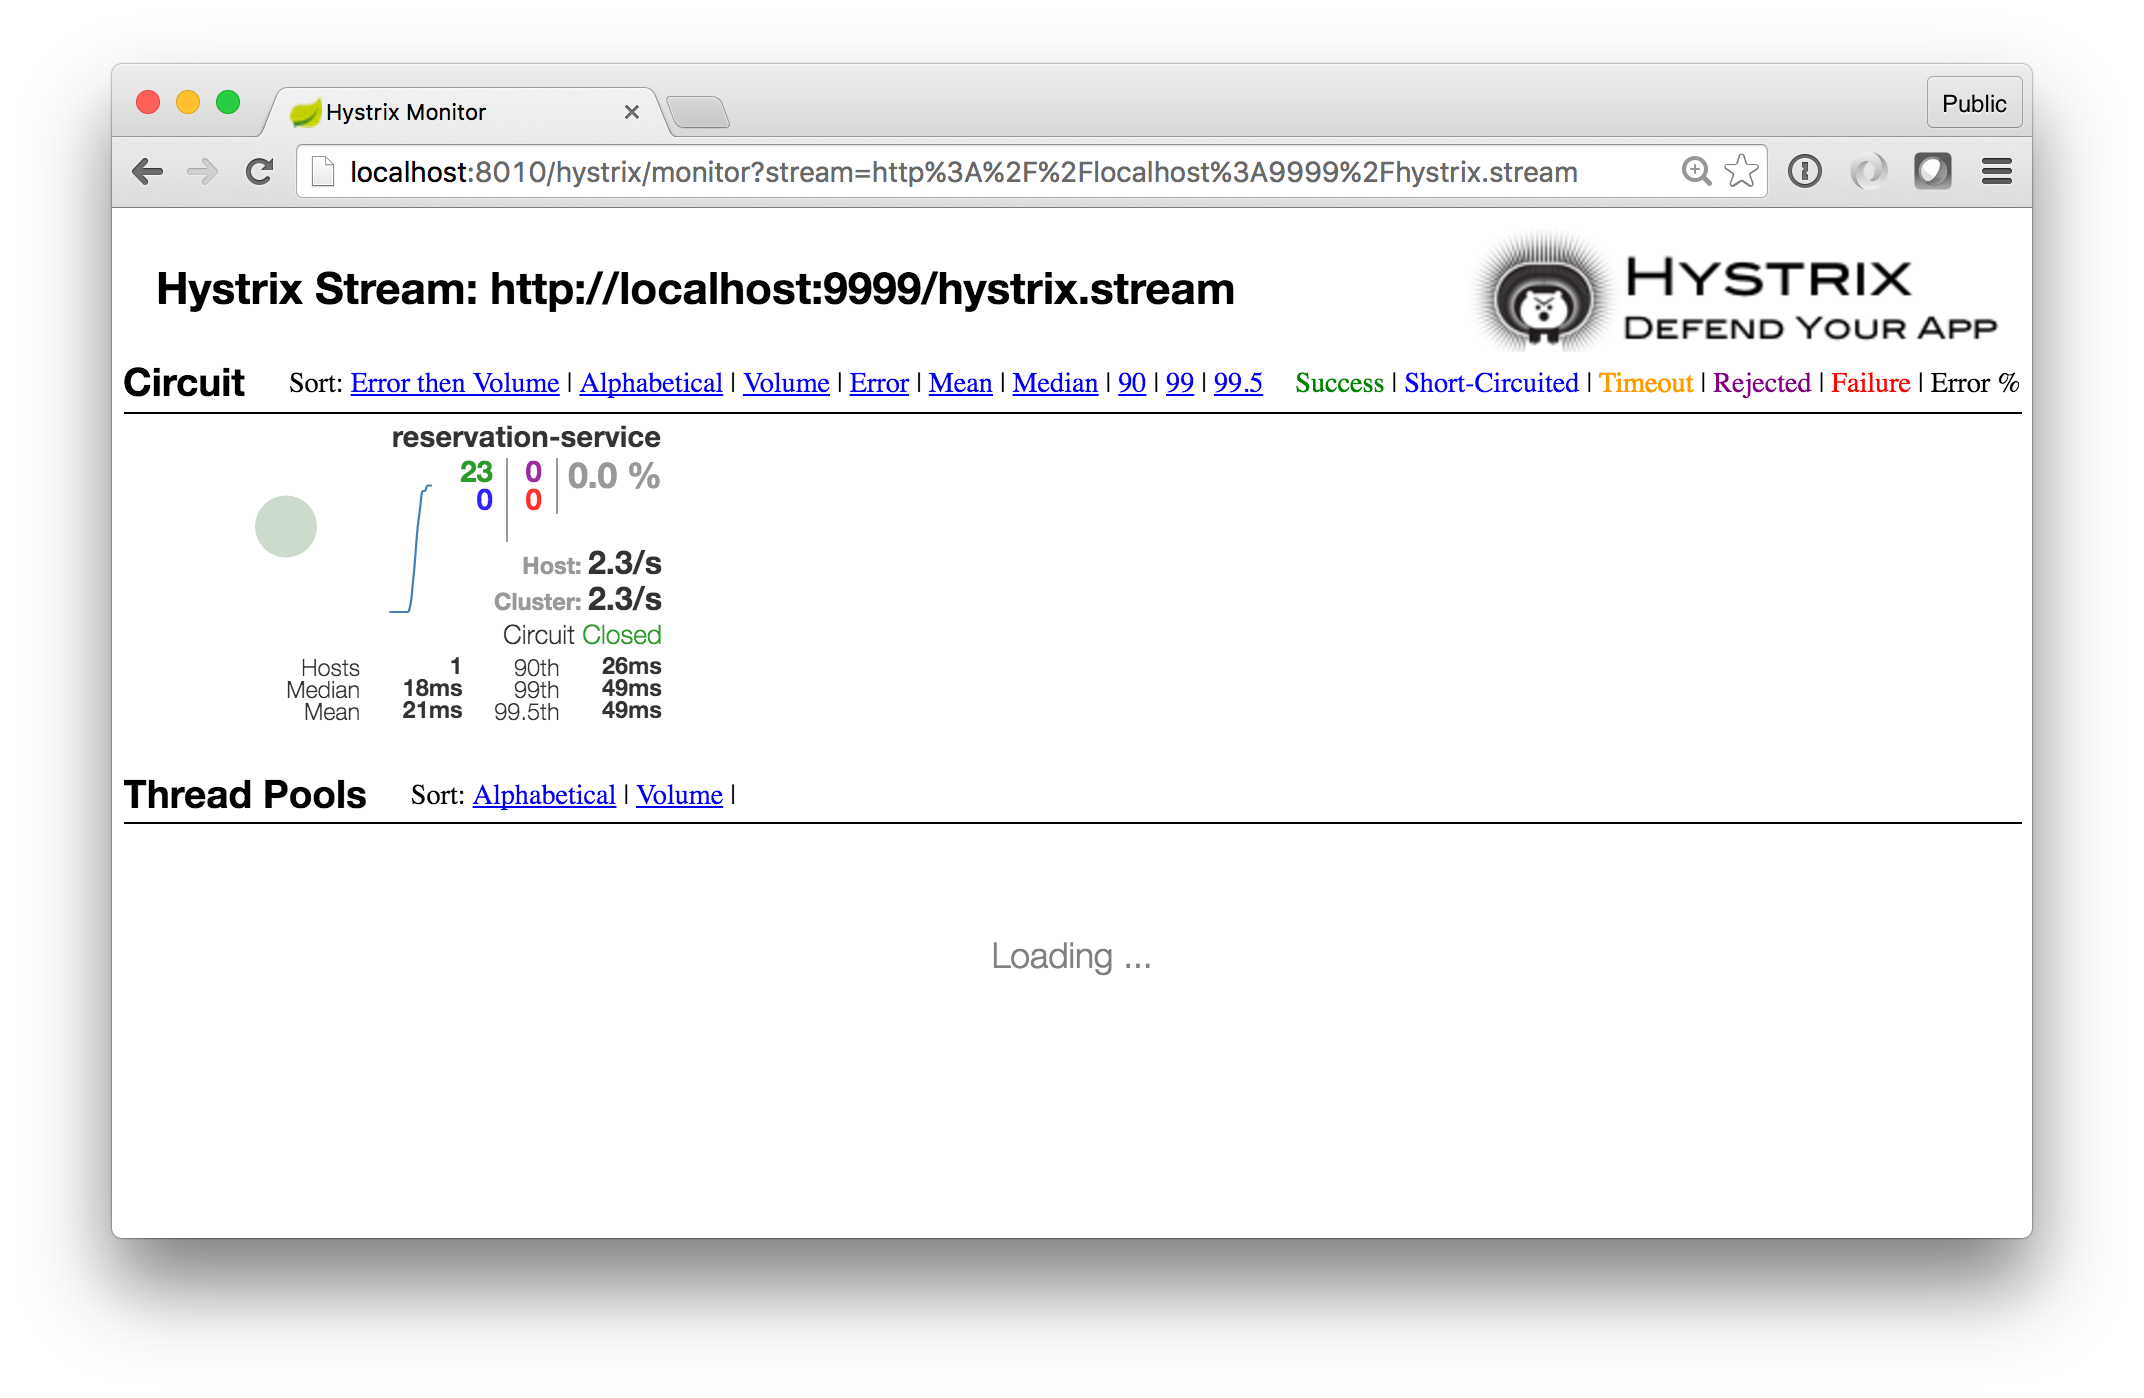Click the dark square shield extension icon
This screenshot has width=2144, height=1398.
click(1932, 172)
